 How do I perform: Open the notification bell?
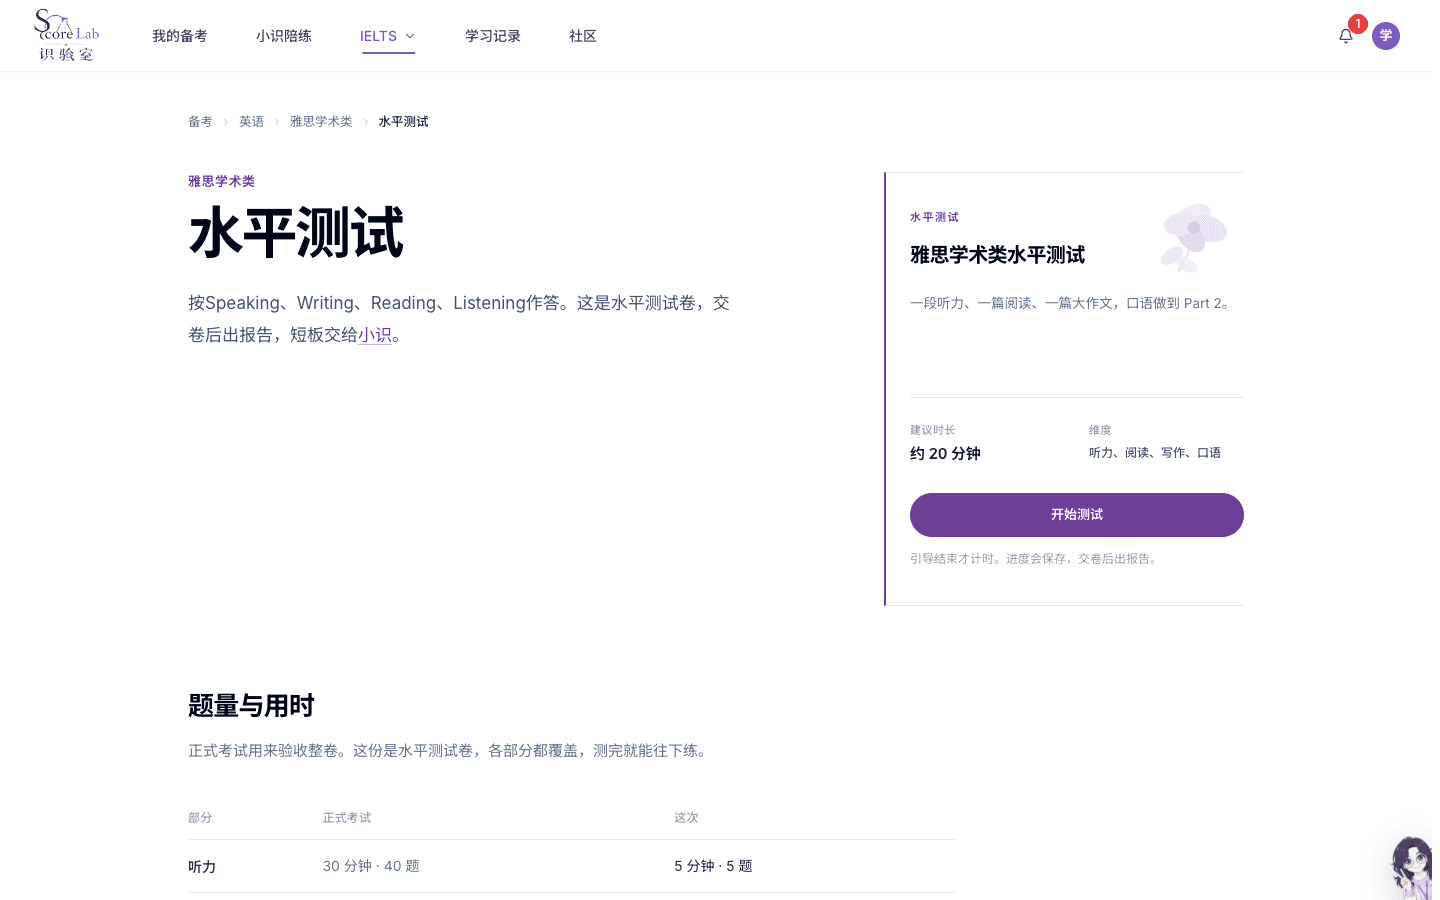pyautogui.click(x=1346, y=36)
